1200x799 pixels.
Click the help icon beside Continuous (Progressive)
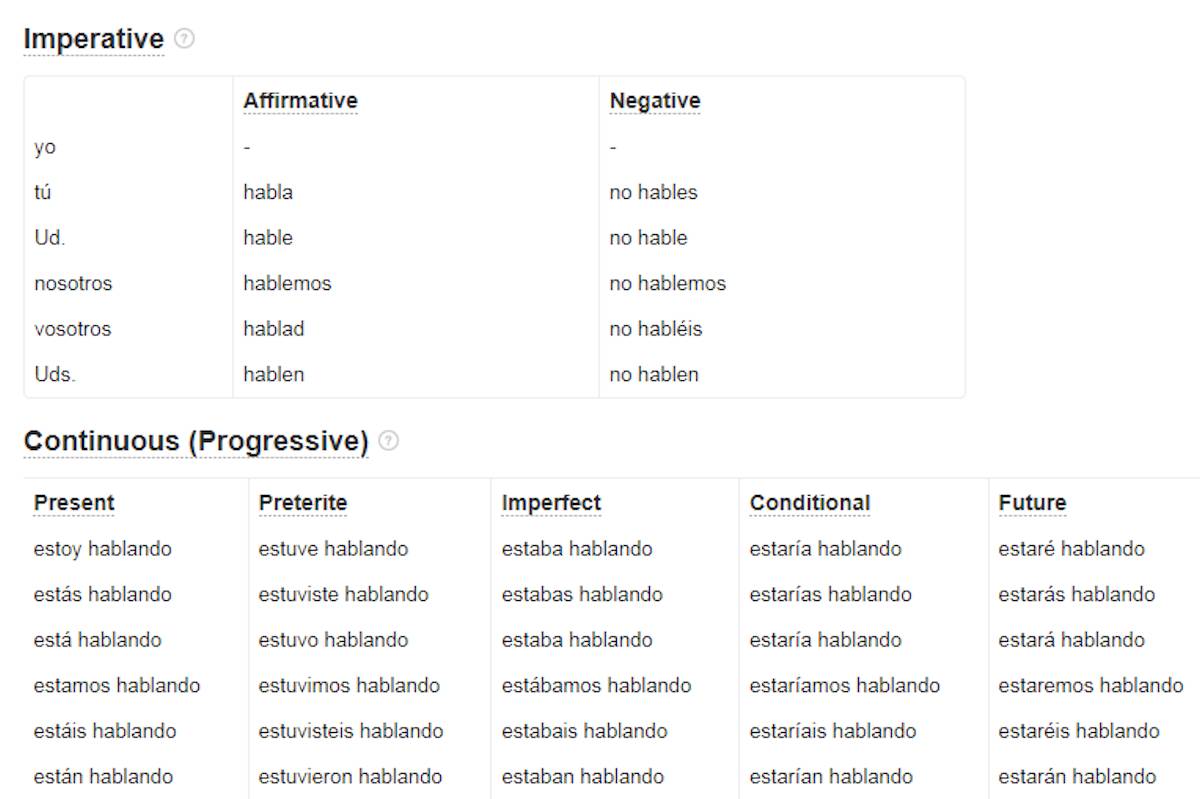pos(389,441)
